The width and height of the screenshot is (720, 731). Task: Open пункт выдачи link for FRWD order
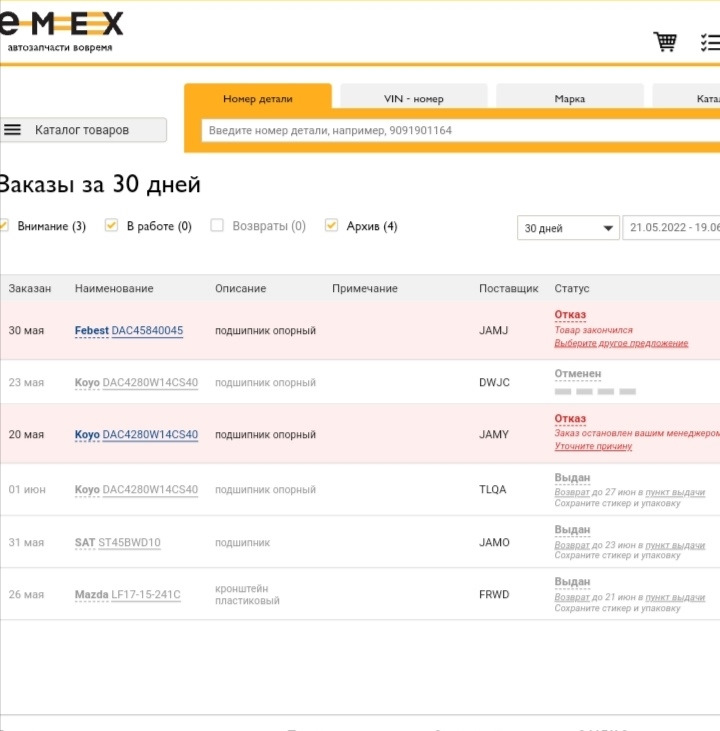tap(675, 597)
